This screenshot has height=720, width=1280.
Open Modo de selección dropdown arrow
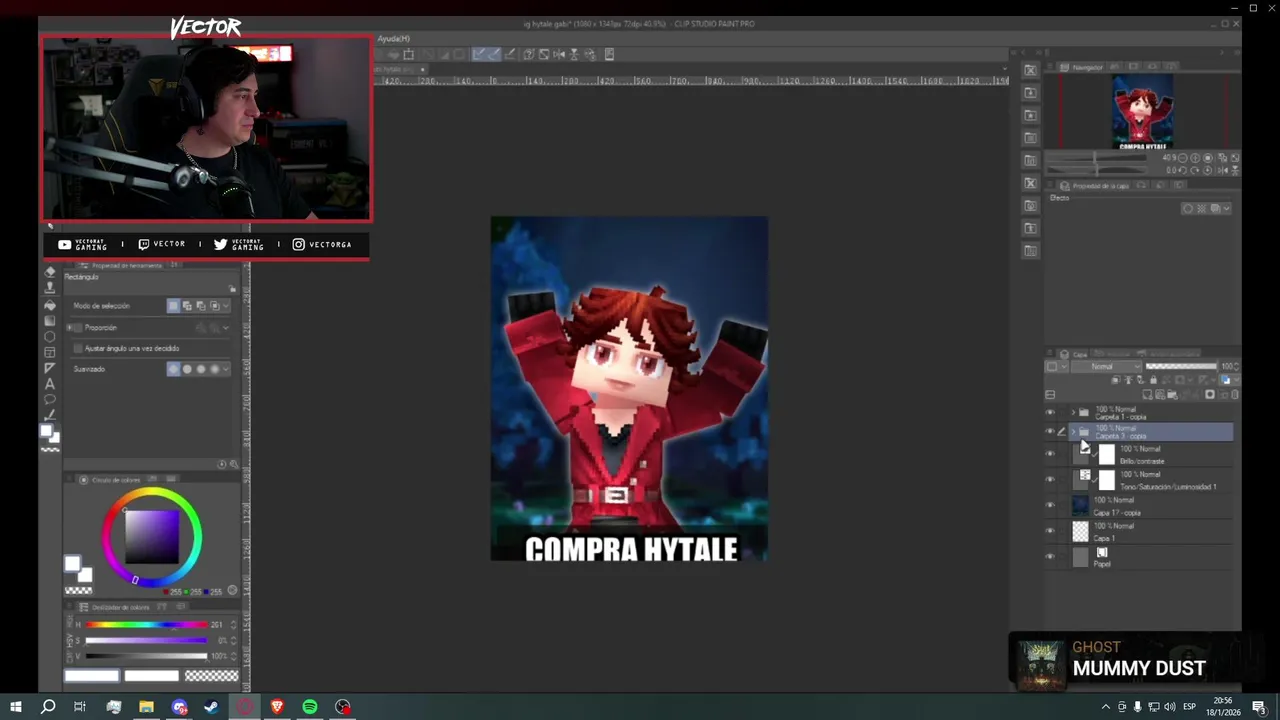point(226,306)
